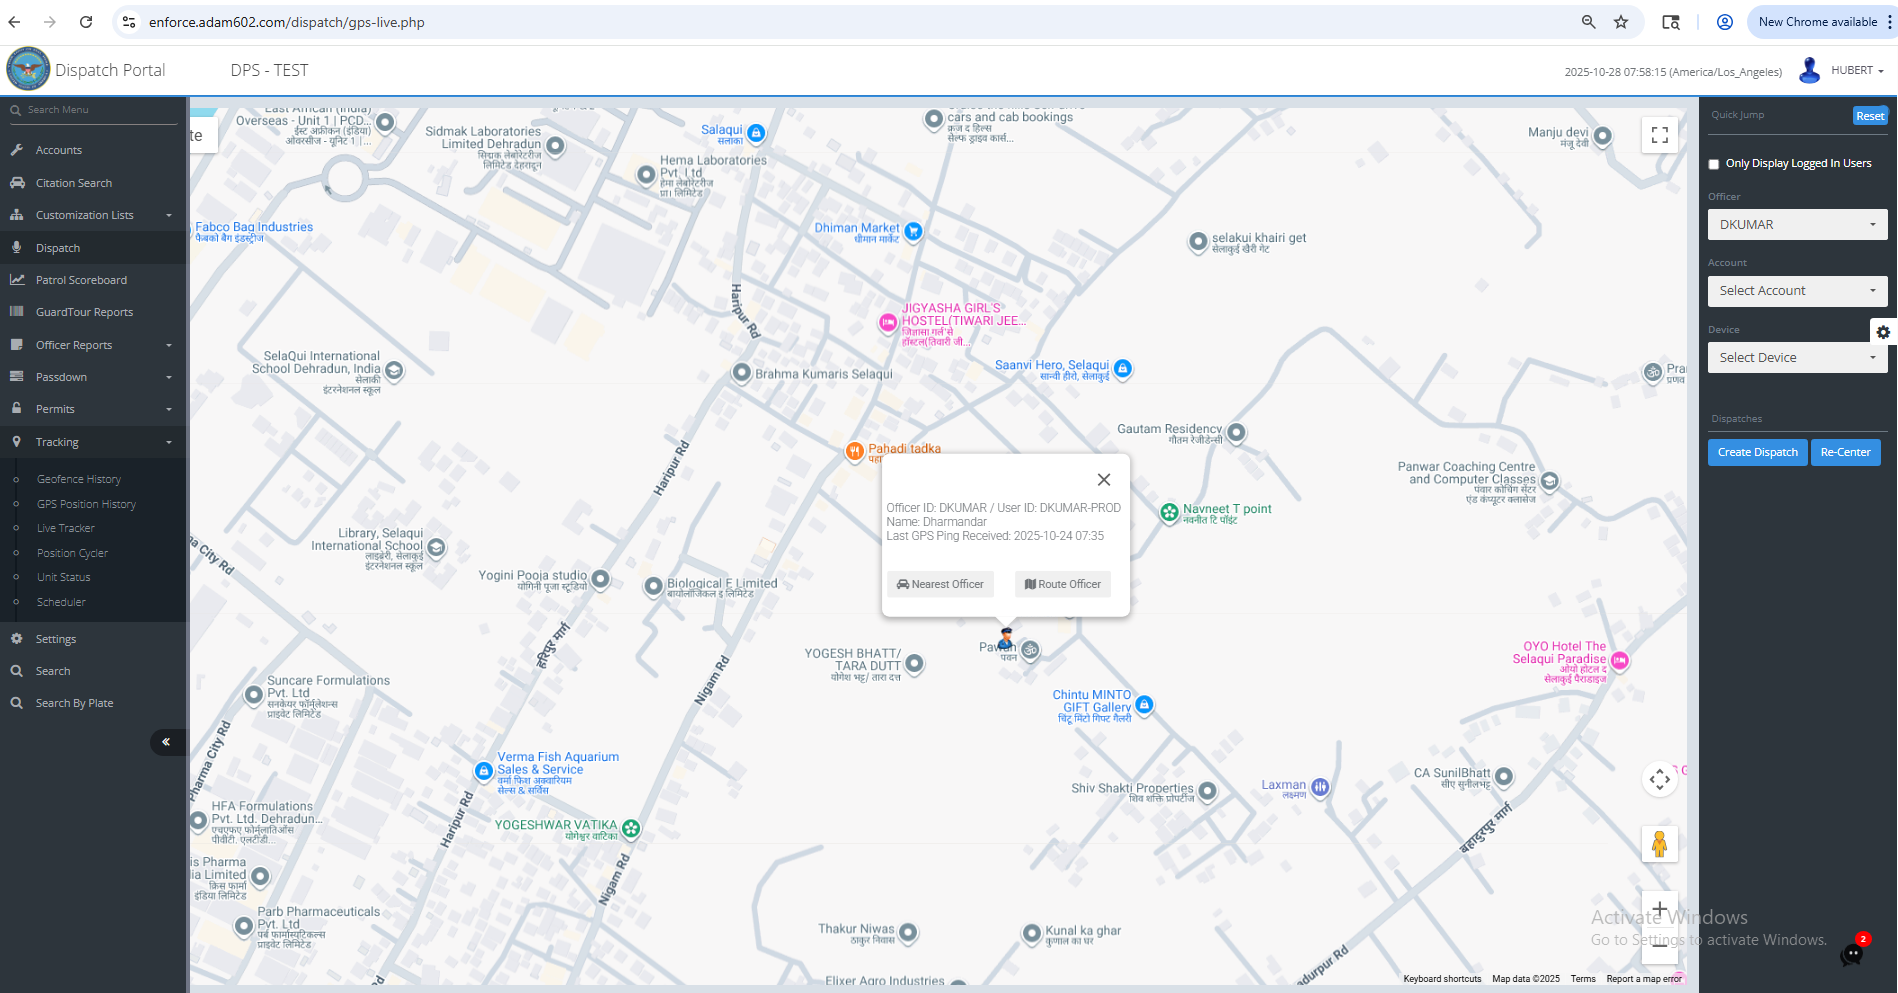Image resolution: width=1898 pixels, height=993 pixels.
Task: Open the Live Tracker menu item
Action: click(x=65, y=527)
